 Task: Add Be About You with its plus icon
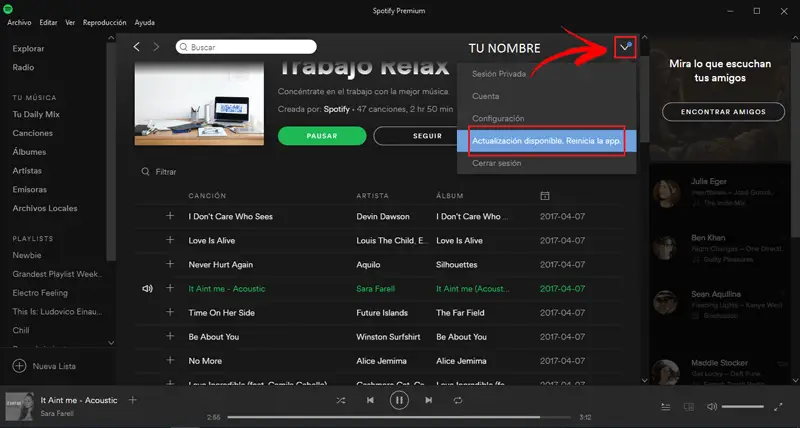point(170,336)
